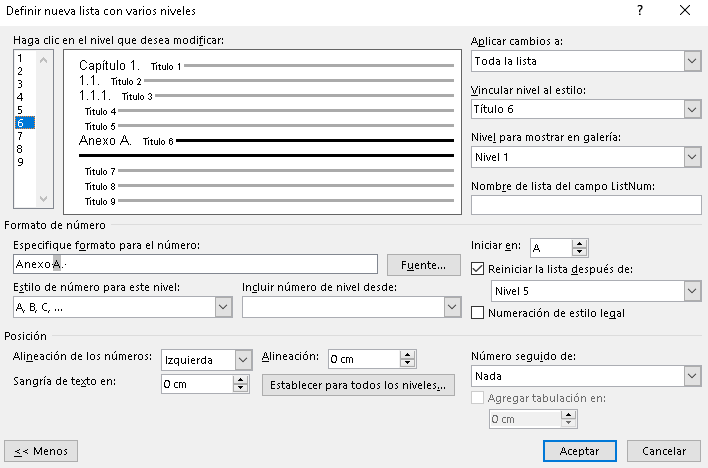708x468 pixels.
Task: Uncheck Reiniciar la lista después de
Action: coord(477,269)
